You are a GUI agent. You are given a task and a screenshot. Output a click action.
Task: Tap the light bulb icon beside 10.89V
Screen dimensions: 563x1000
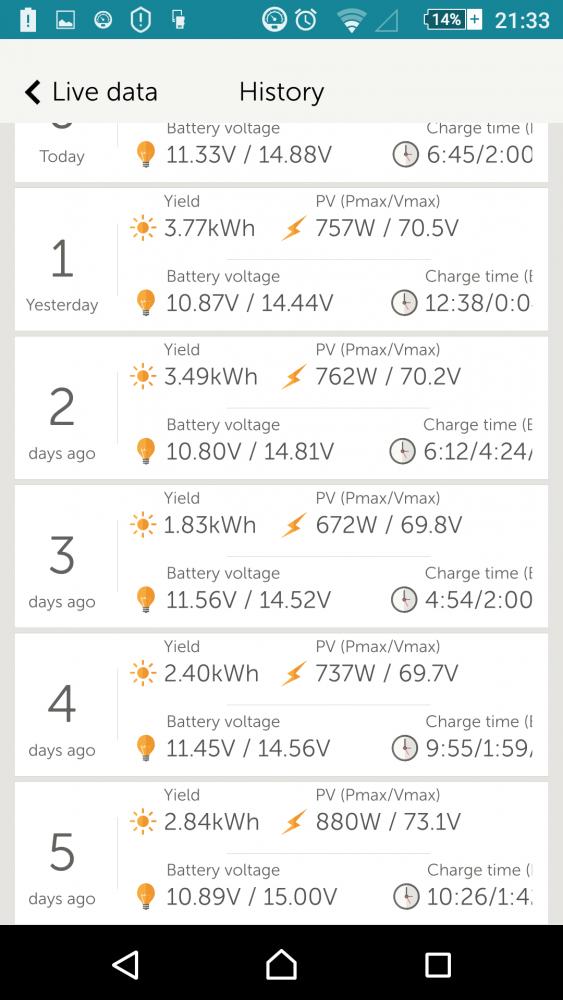pyautogui.click(x=147, y=896)
